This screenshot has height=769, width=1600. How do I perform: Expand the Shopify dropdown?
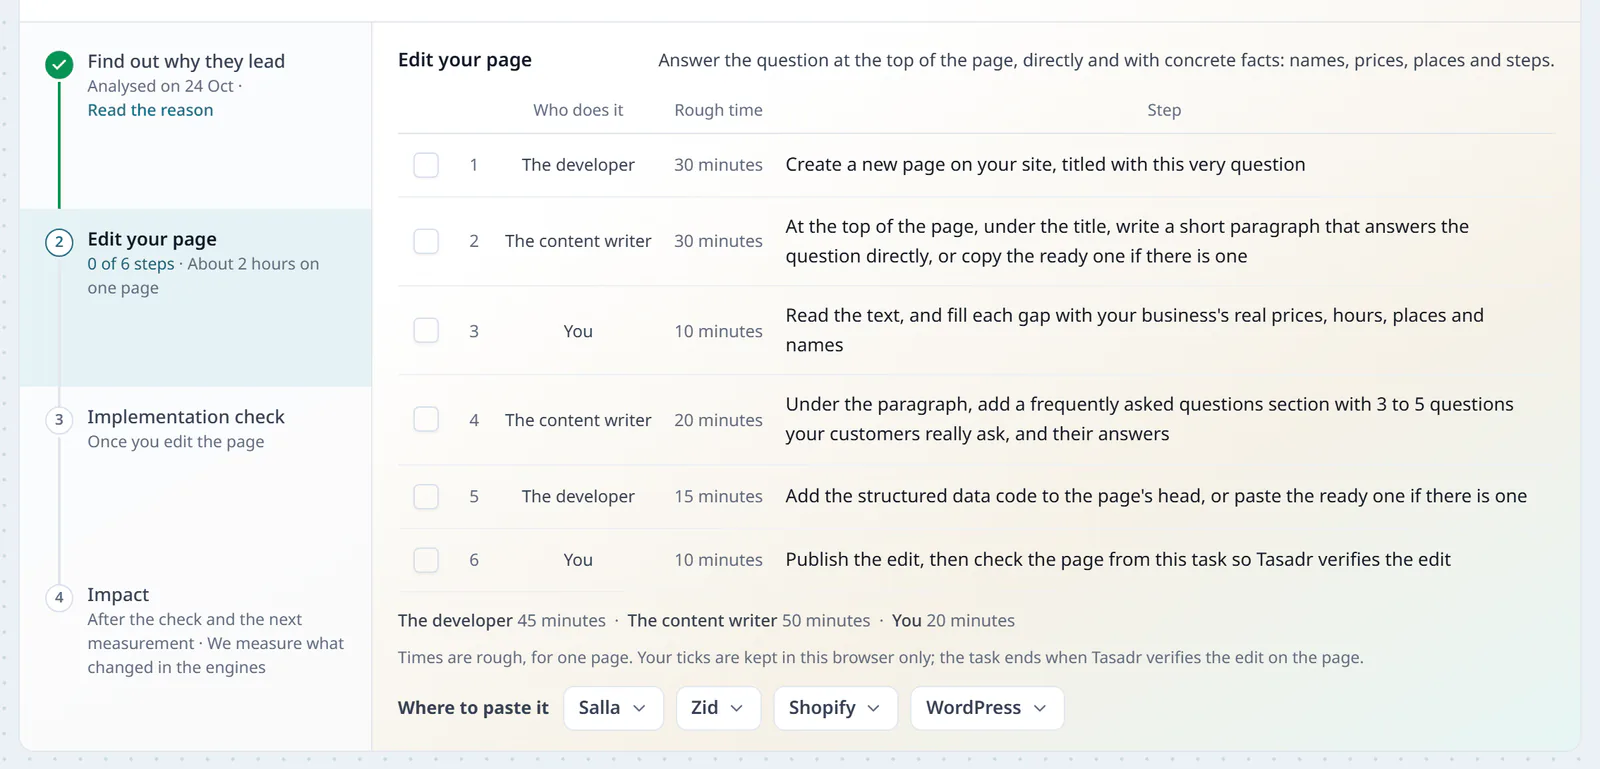coord(835,708)
